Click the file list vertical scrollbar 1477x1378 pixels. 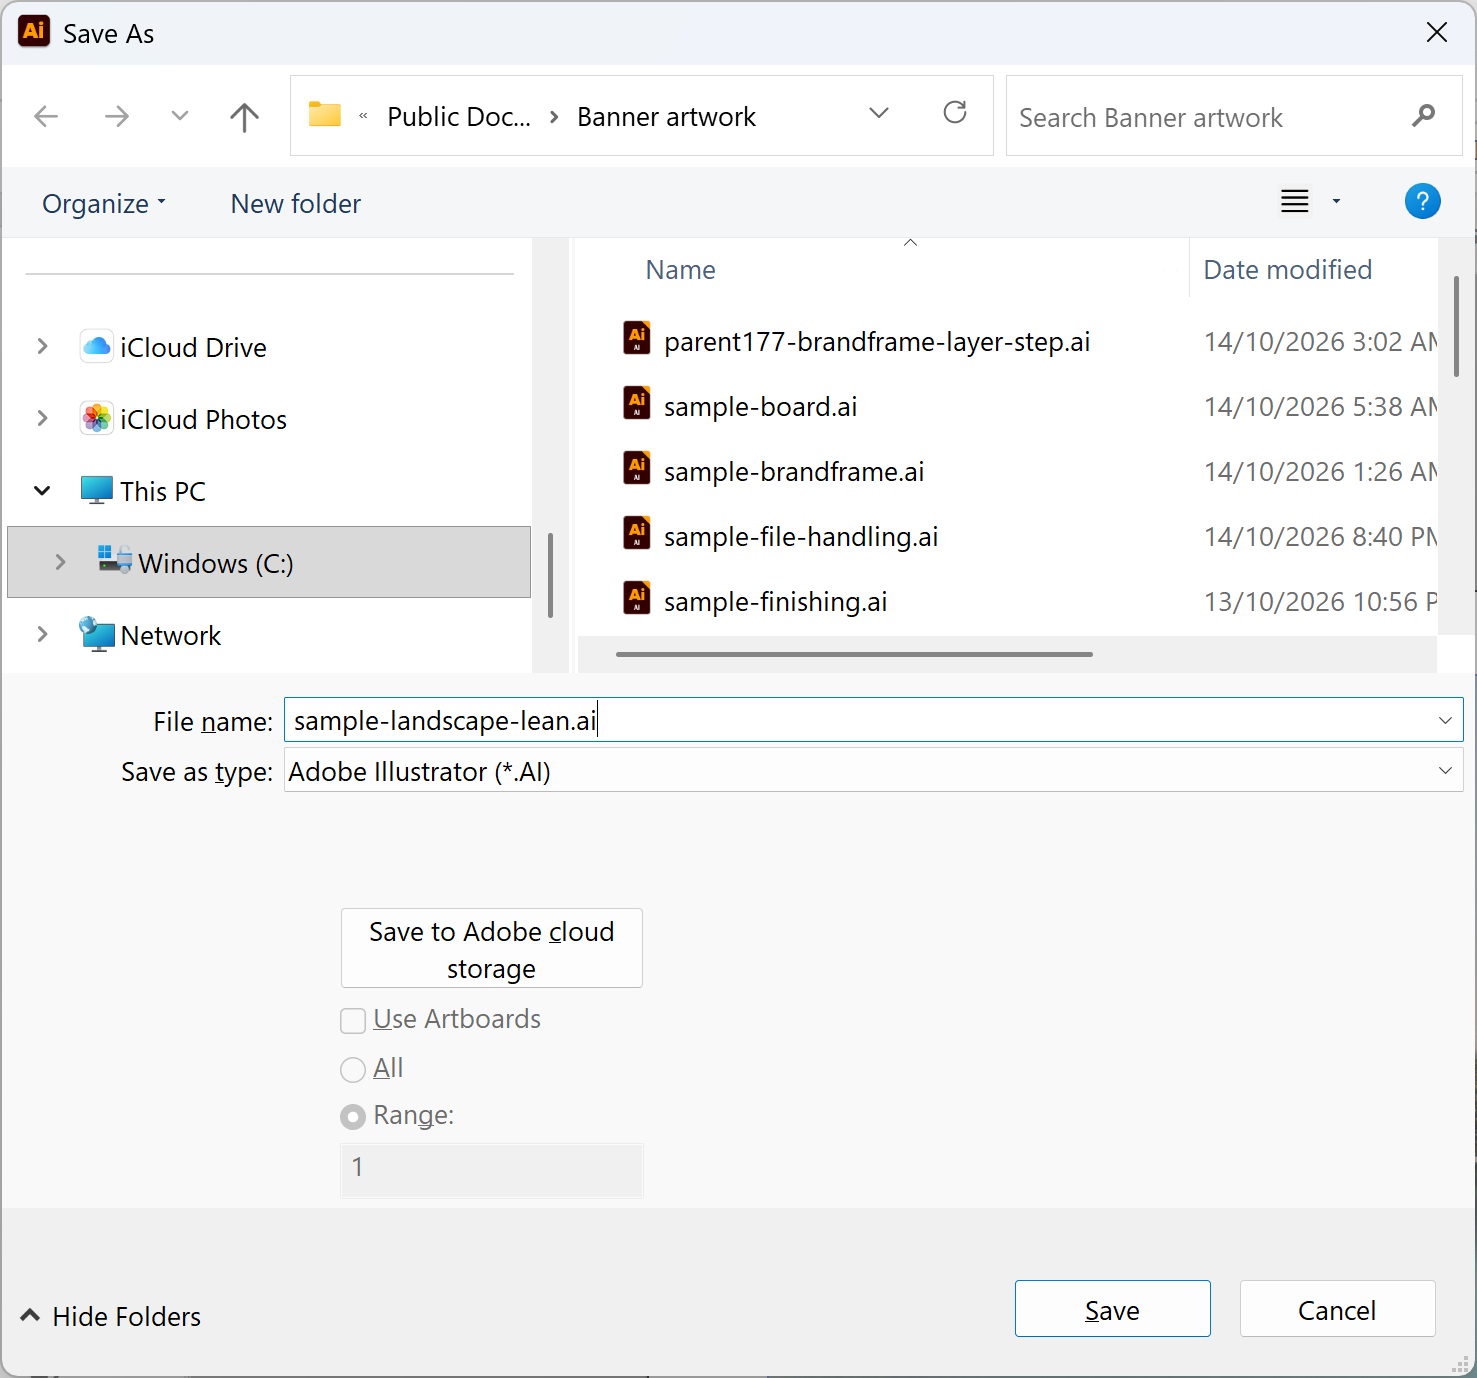tap(1456, 325)
